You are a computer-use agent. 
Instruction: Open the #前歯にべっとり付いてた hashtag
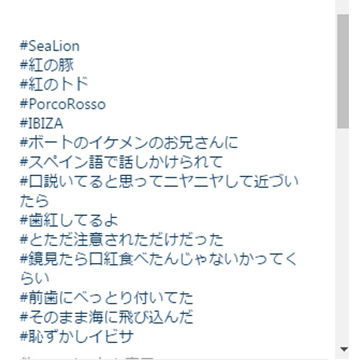(106, 297)
